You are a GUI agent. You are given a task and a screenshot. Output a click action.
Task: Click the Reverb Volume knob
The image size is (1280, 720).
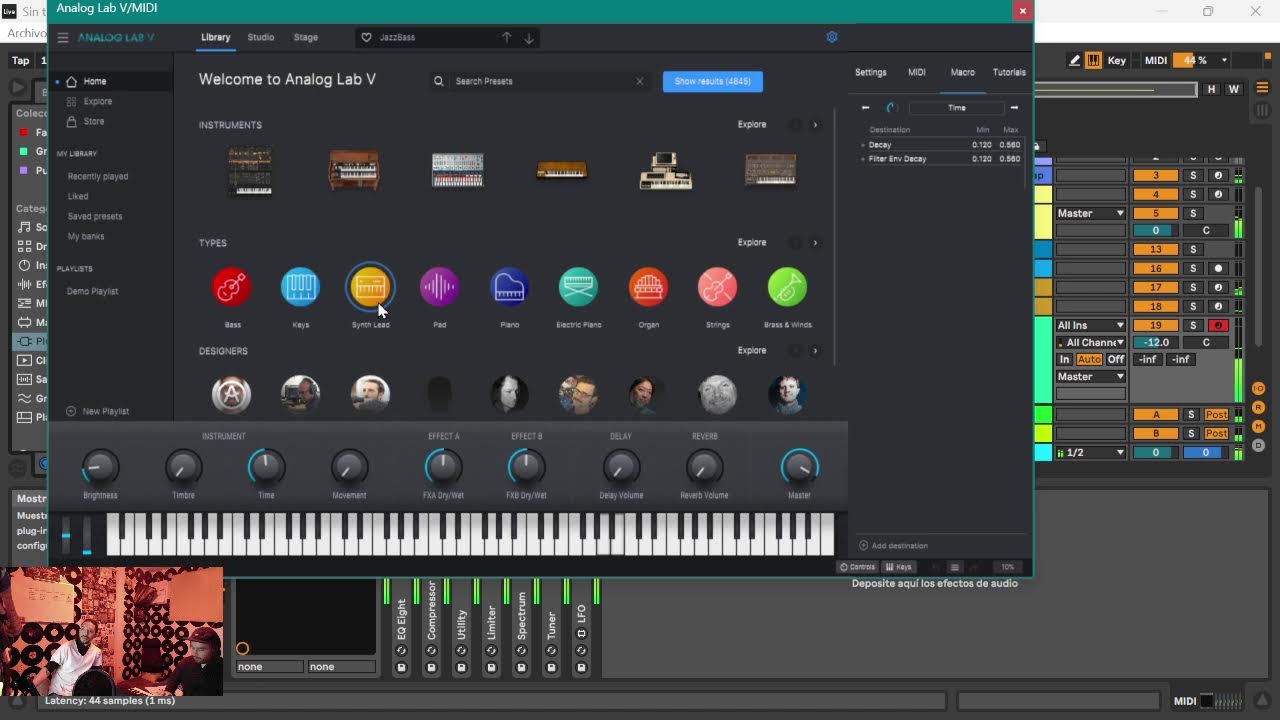click(x=704, y=466)
